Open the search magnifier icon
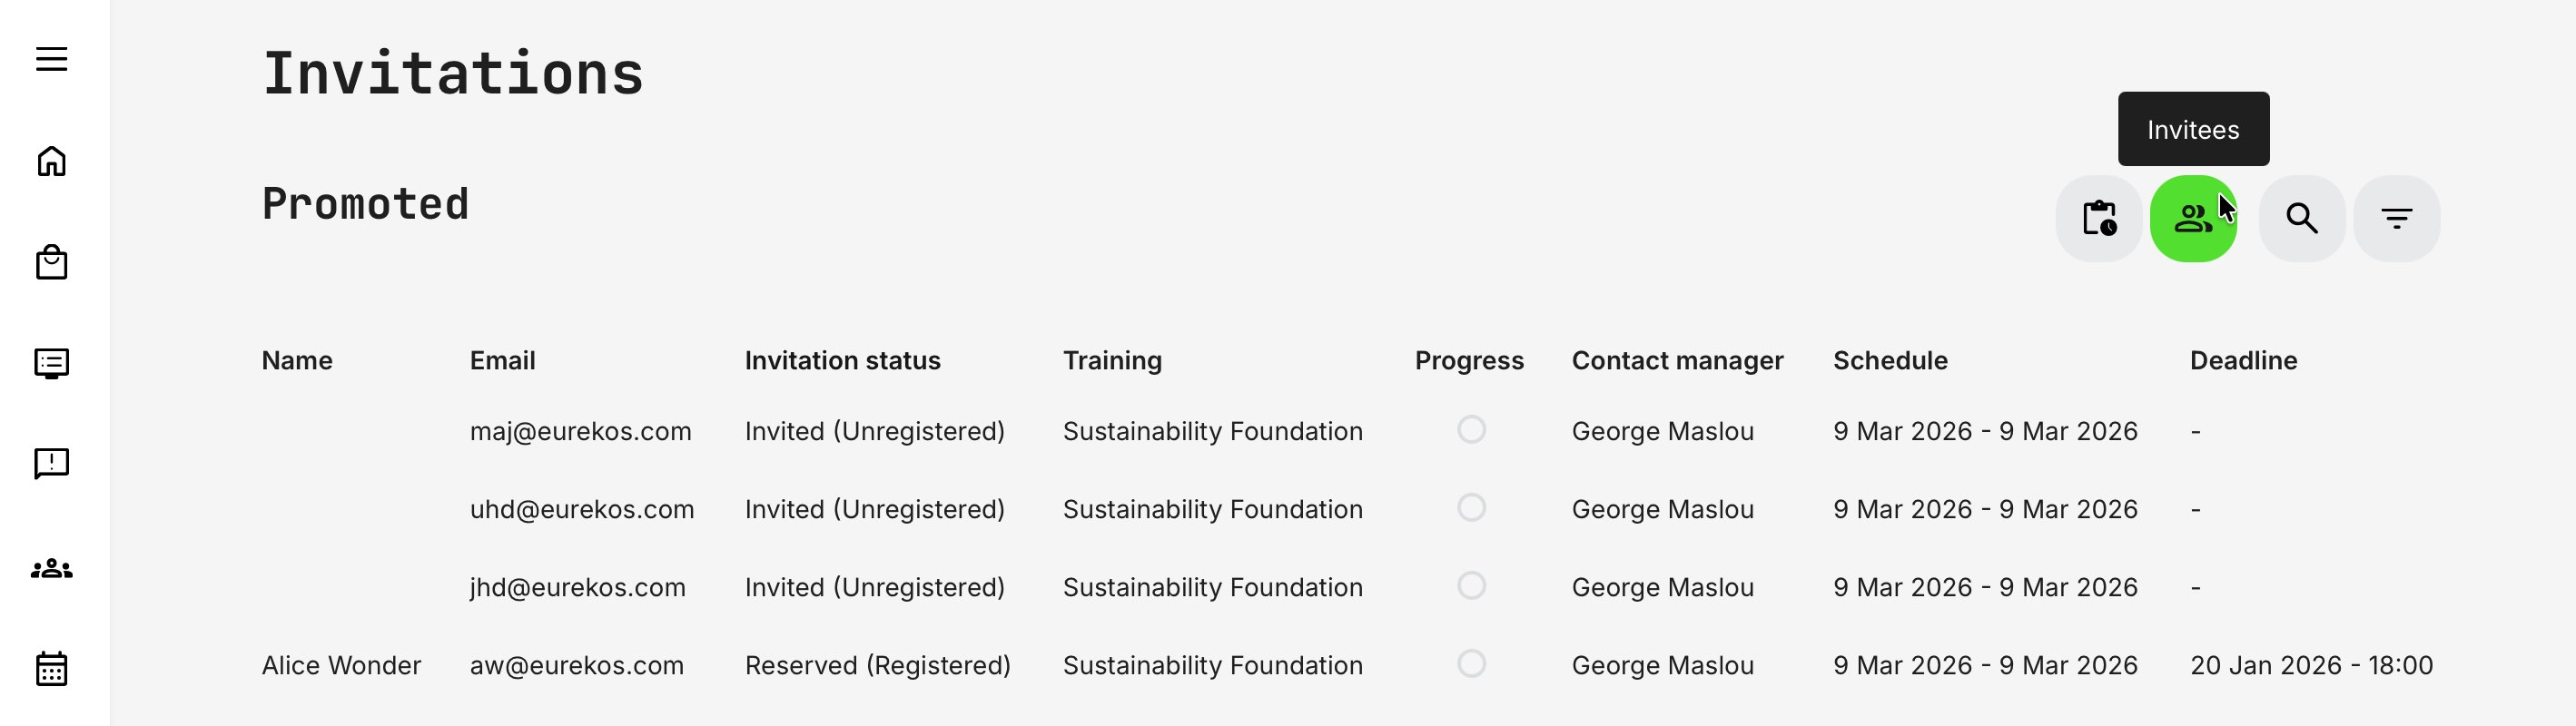This screenshot has height=726, width=2576. (2302, 219)
